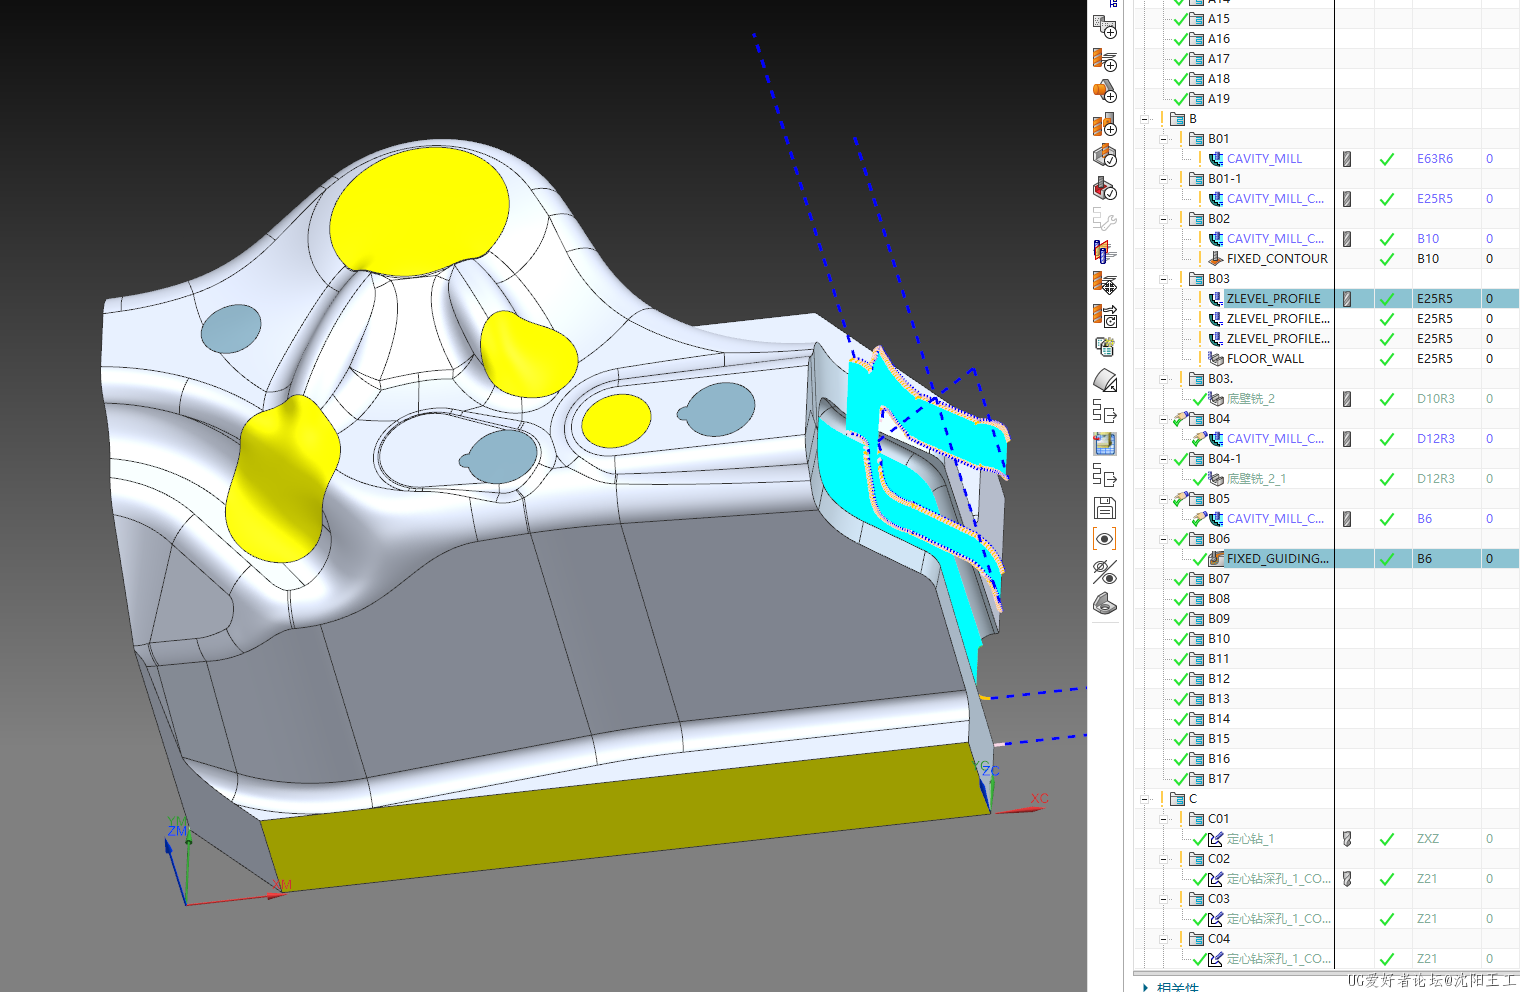1520x992 pixels.
Task: Collapse the C program group
Action: coord(1145,799)
